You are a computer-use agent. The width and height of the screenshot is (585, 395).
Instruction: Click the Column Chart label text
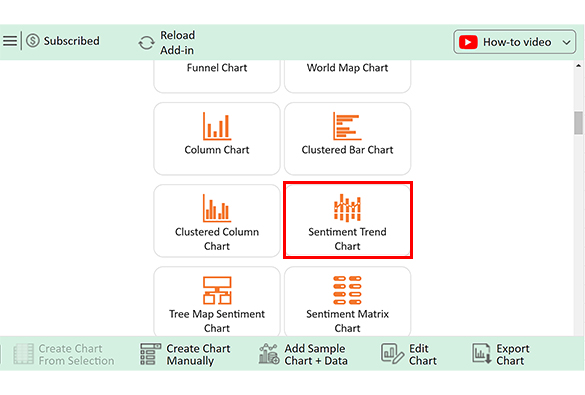[217, 150]
